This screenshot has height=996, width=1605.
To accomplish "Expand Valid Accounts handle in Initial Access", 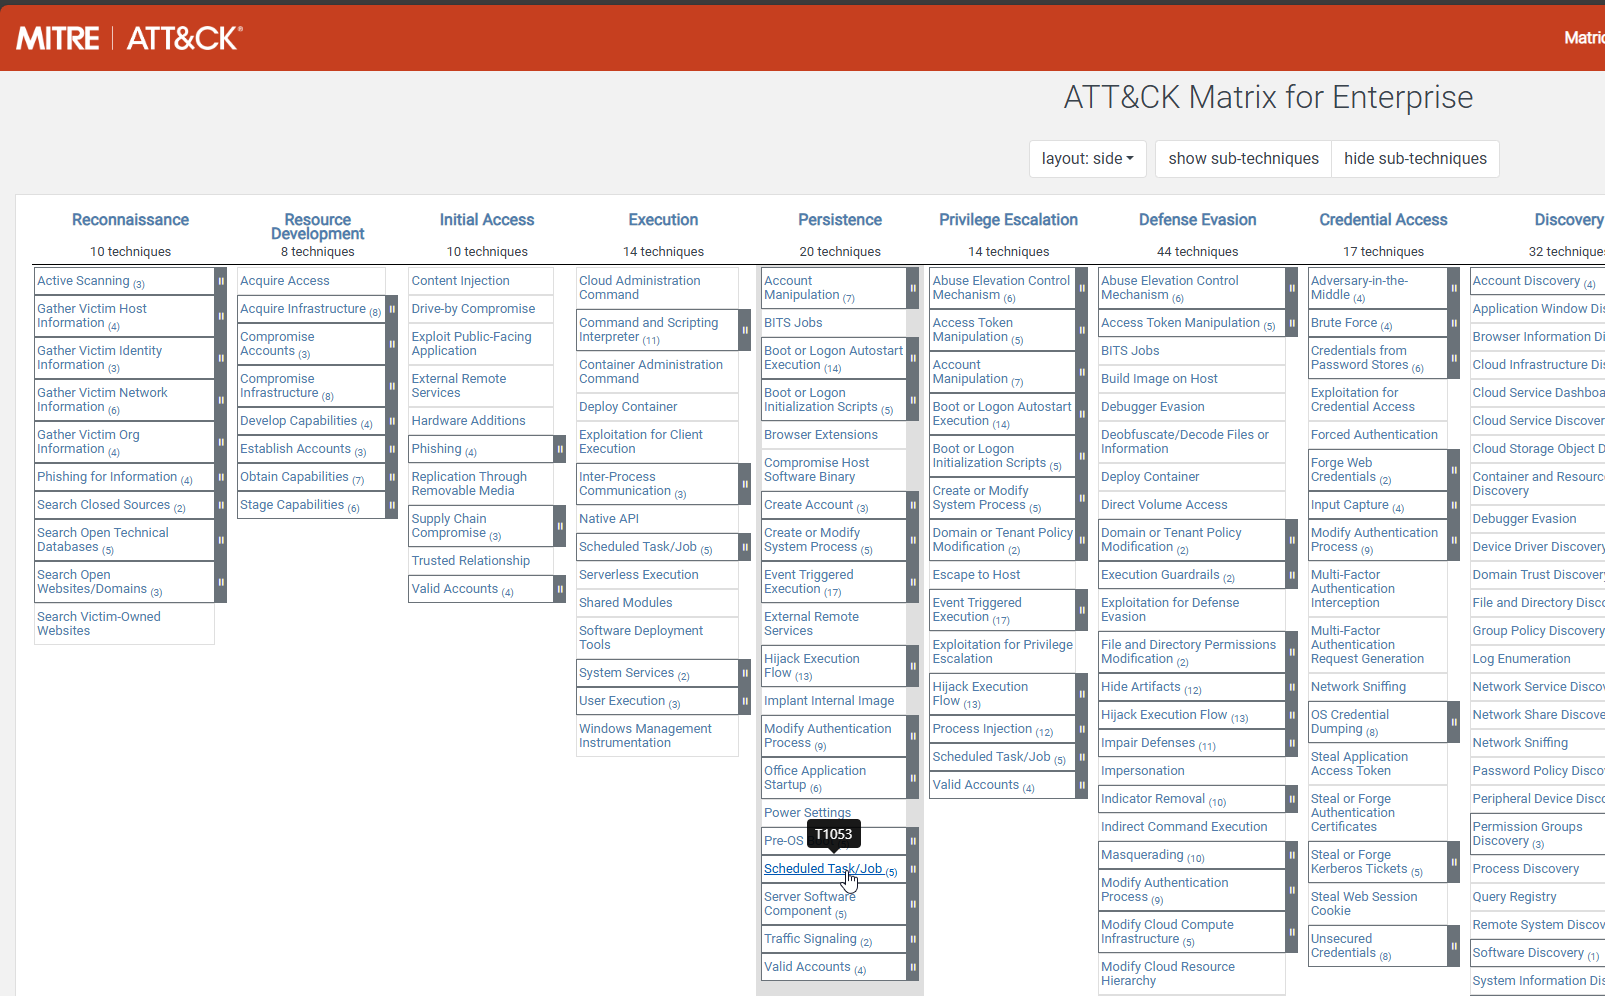I will pyautogui.click(x=560, y=589).
